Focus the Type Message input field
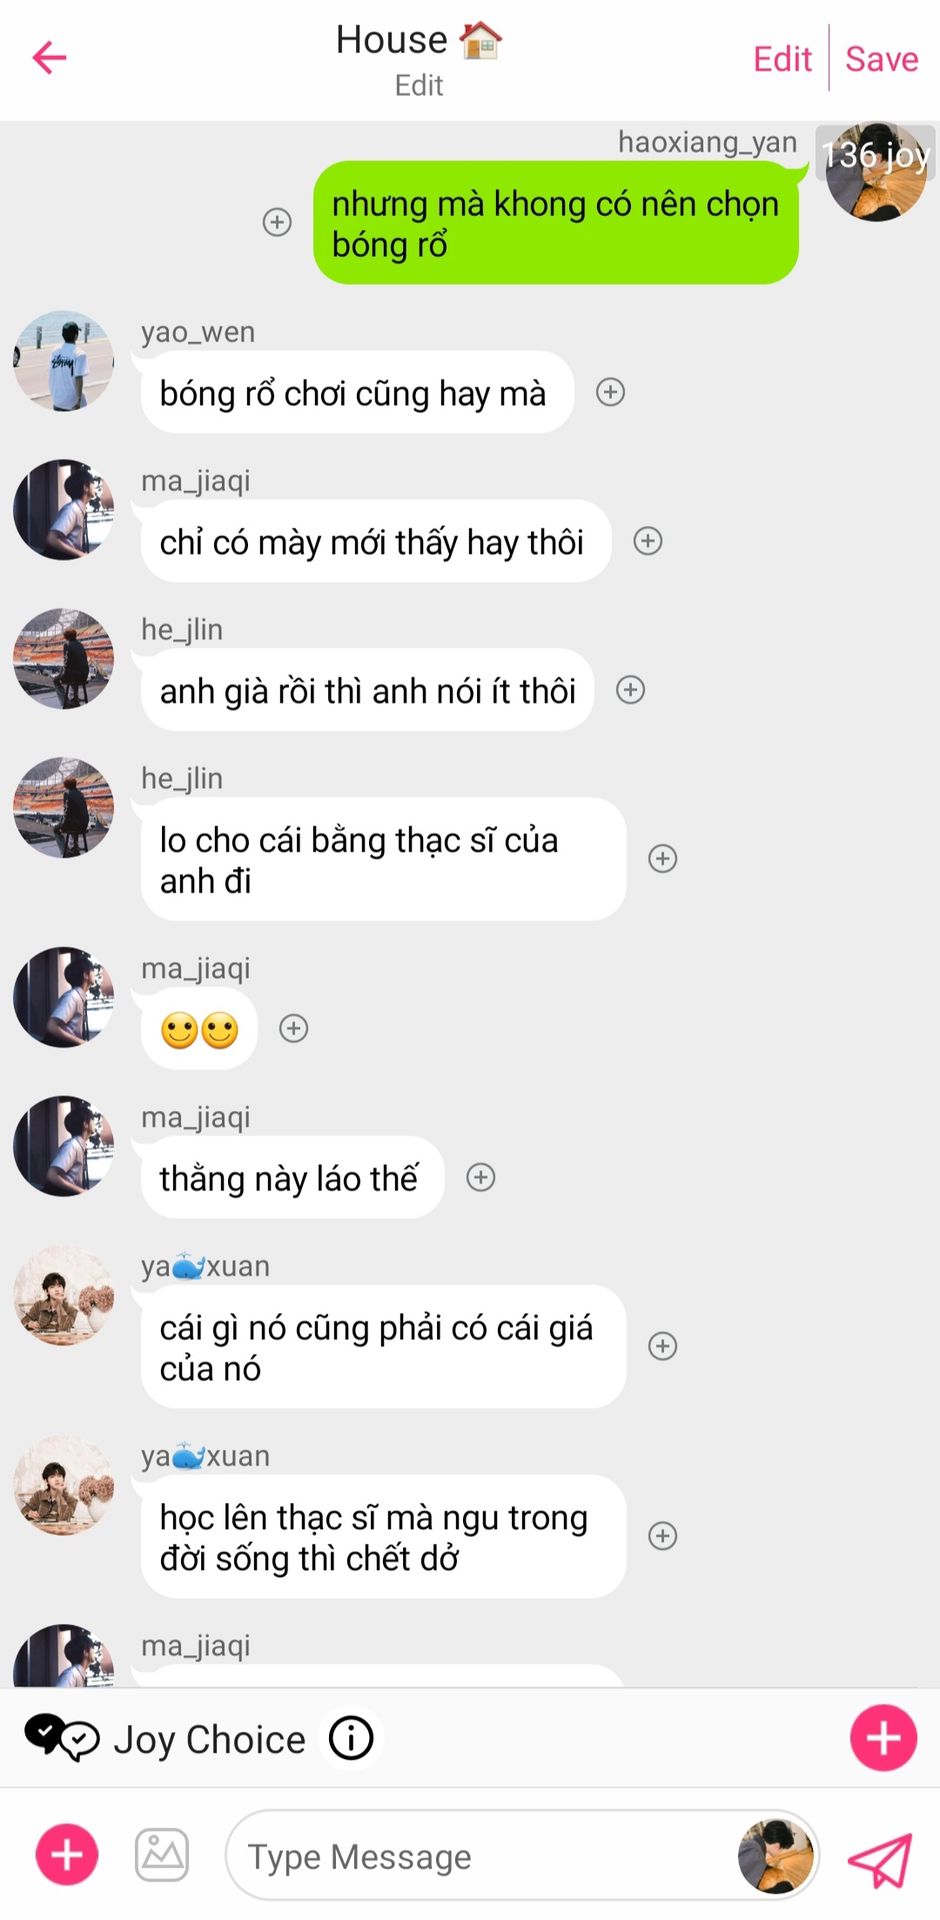This screenshot has height=1920, width=940. point(480,1857)
